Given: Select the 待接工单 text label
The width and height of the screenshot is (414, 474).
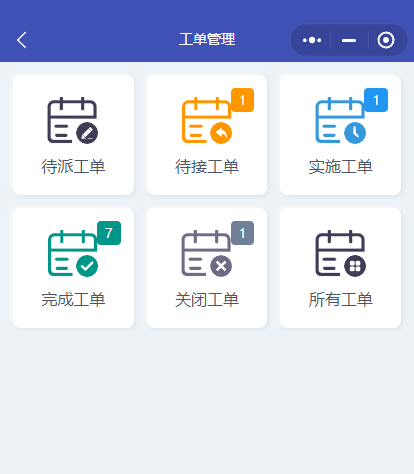Looking at the screenshot, I should coord(207,167).
